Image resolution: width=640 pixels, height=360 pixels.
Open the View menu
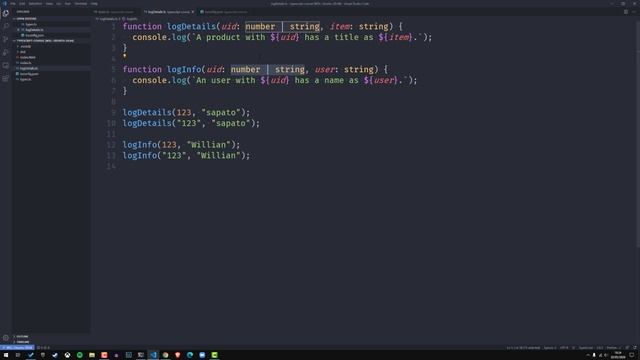click(x=49, y=4)
